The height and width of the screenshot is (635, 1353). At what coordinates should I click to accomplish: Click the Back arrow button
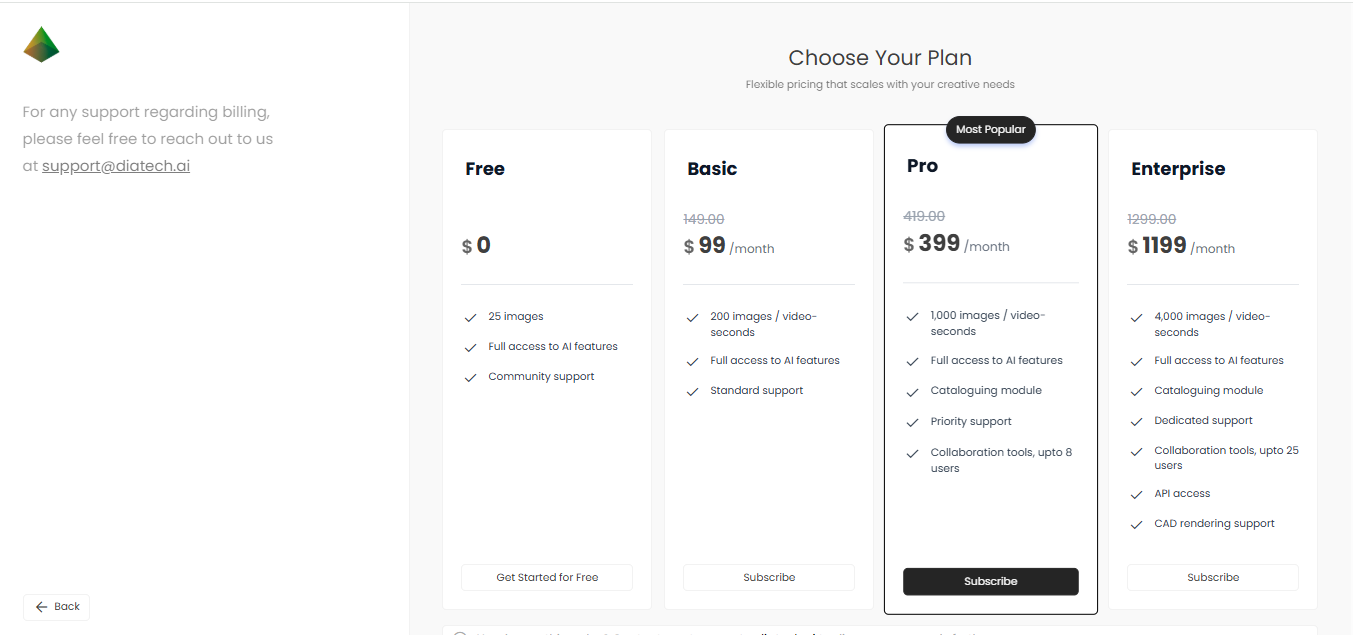(56, 607)
